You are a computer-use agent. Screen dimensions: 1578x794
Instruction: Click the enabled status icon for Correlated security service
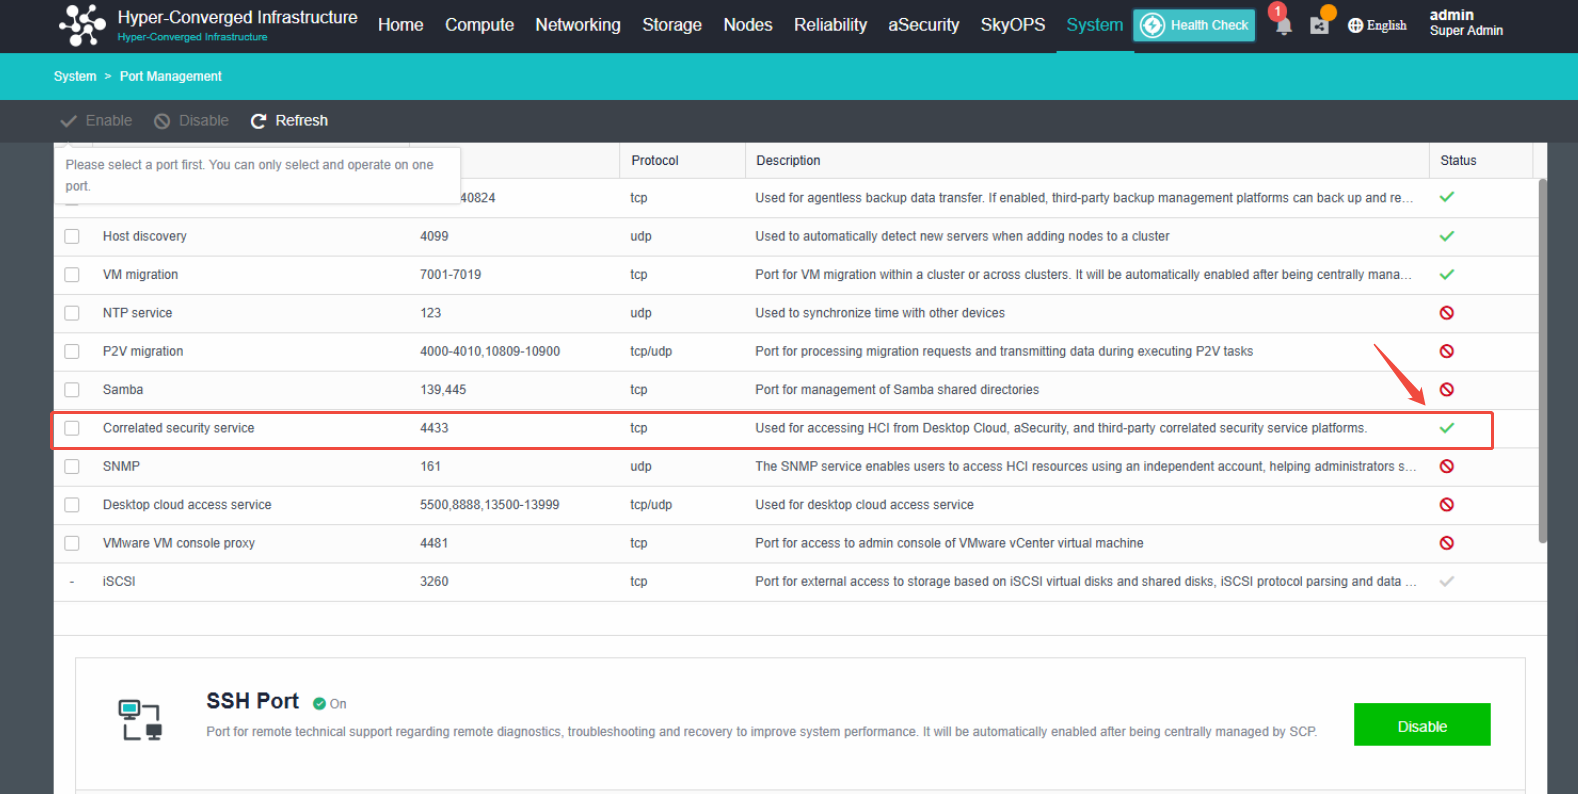tap(1446, 428)
